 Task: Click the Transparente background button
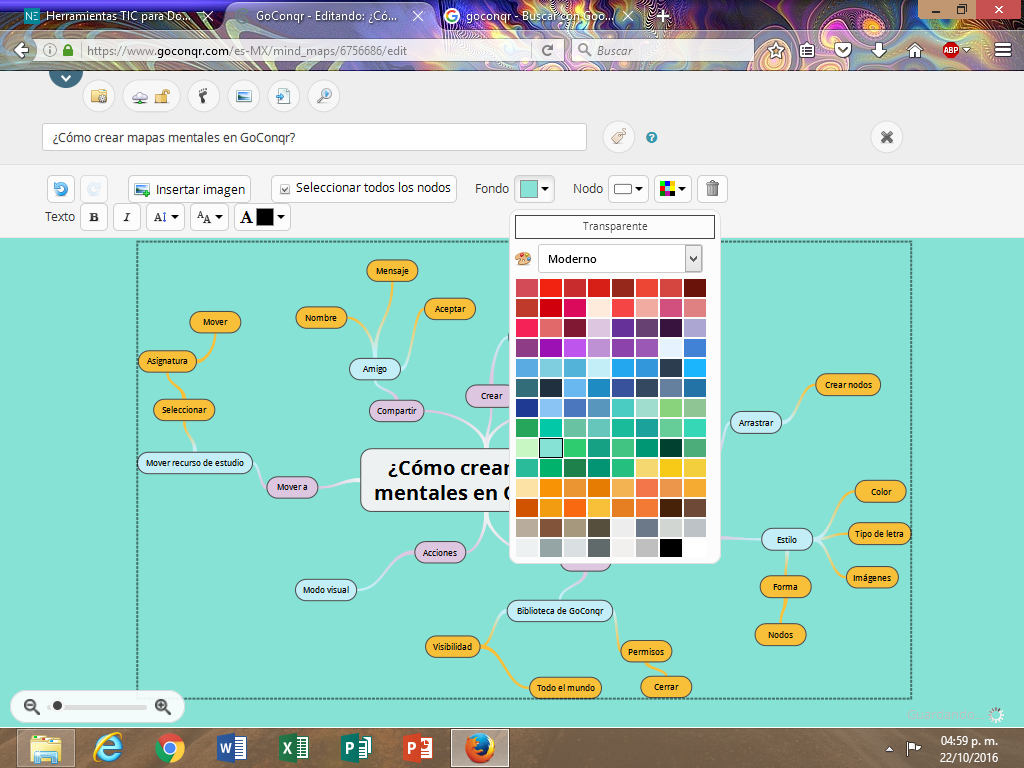point(614,227)
